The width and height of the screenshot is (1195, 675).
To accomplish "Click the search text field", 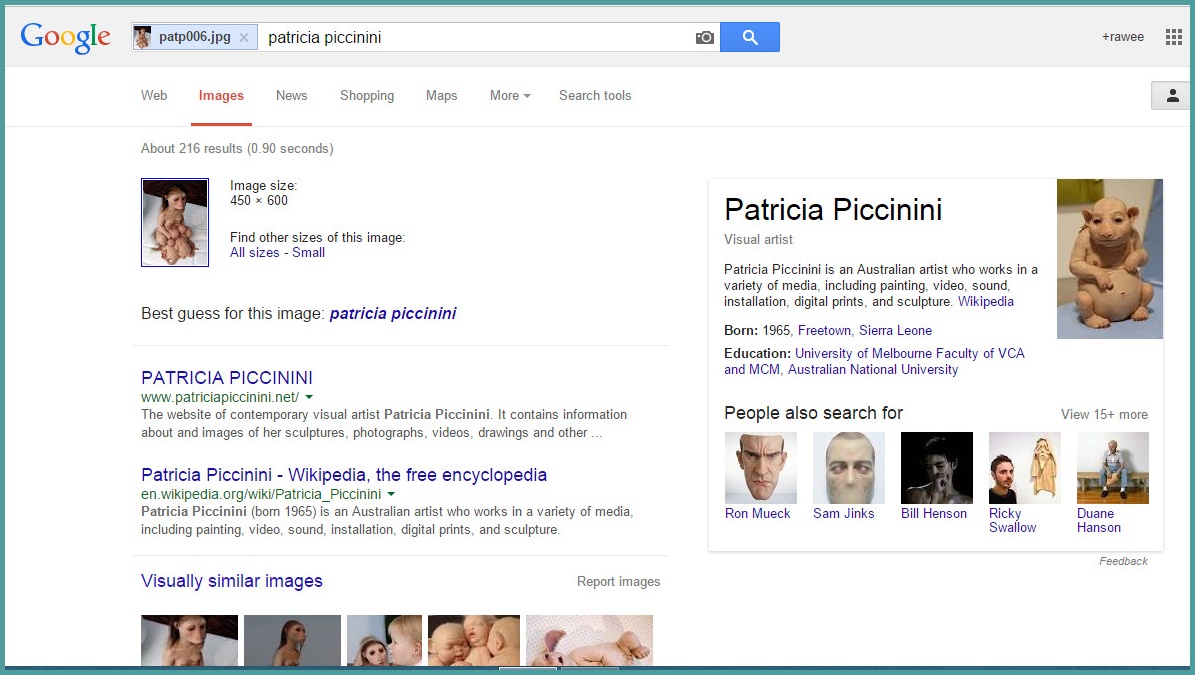I will 476,37.
